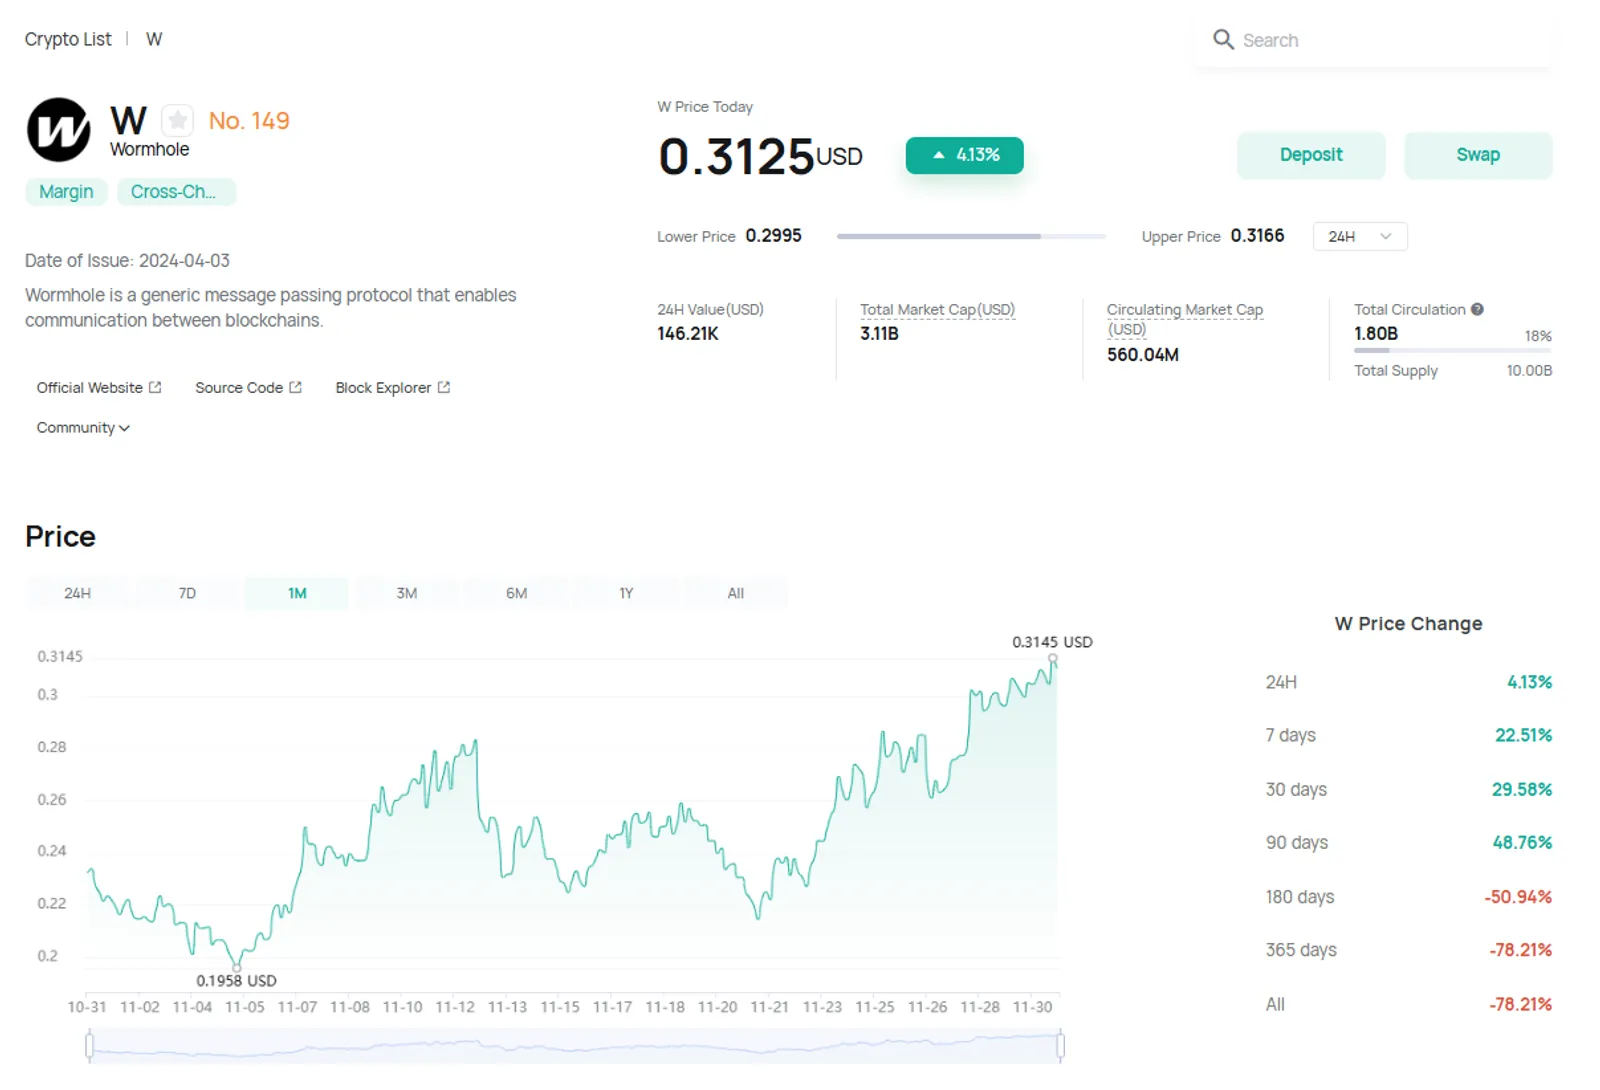Screen dimensions: 1600x1090
Task: Click the Lower Price 0.2995 value
Action: coord(773,236)
